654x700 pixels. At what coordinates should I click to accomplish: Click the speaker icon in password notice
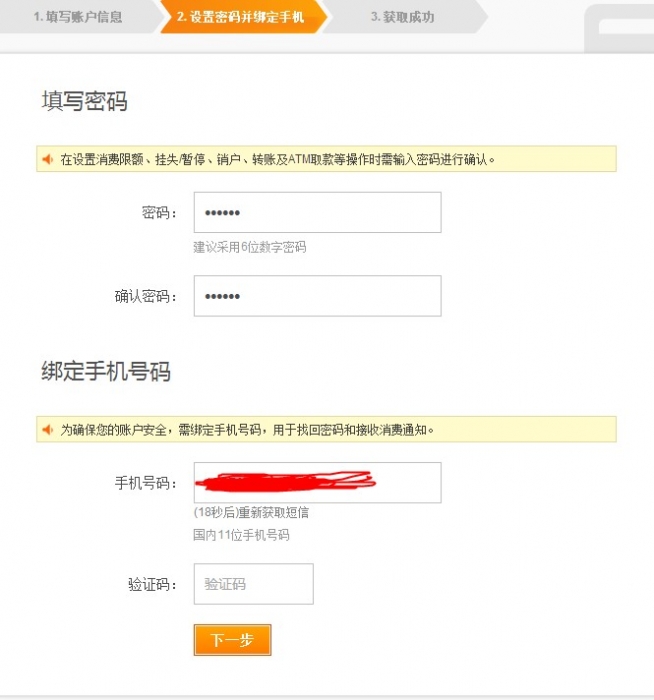47,159
